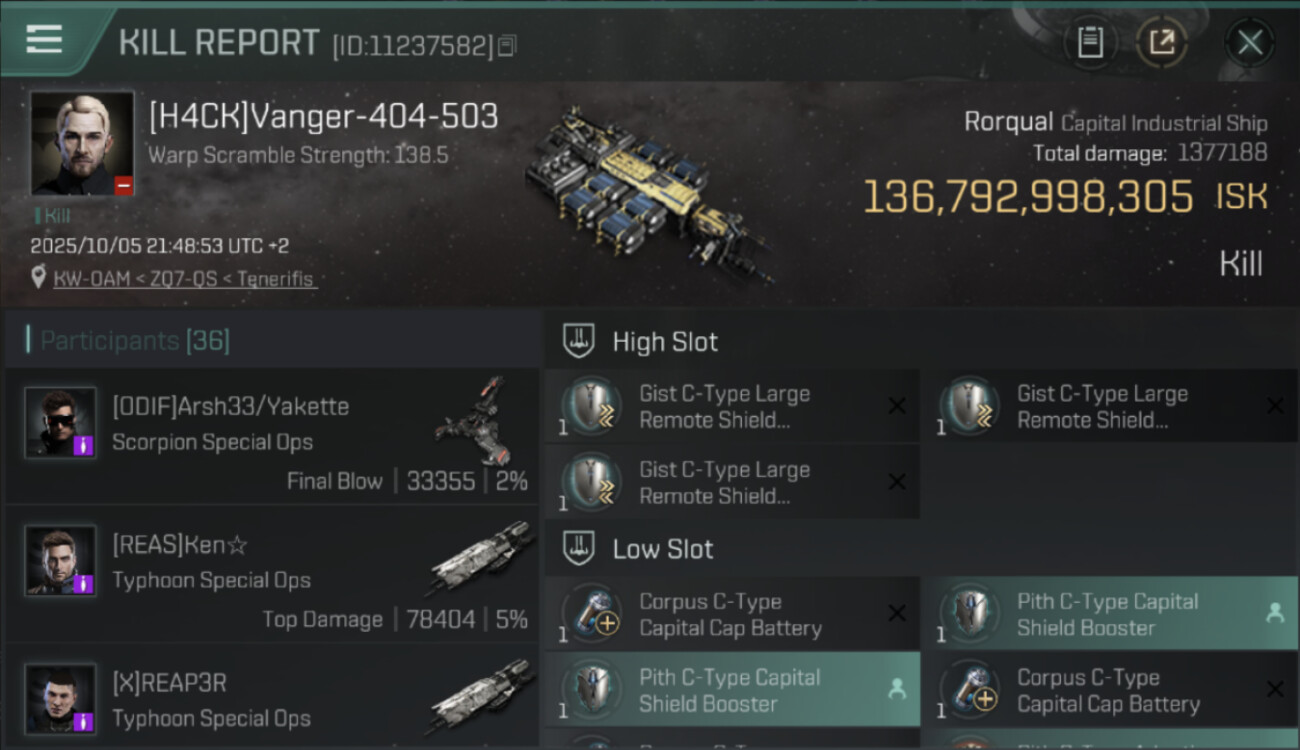Screen dimensions: 1300x750
Task: Open the Scorpion Special Ops ship image
Action: [x=473, y=420]
